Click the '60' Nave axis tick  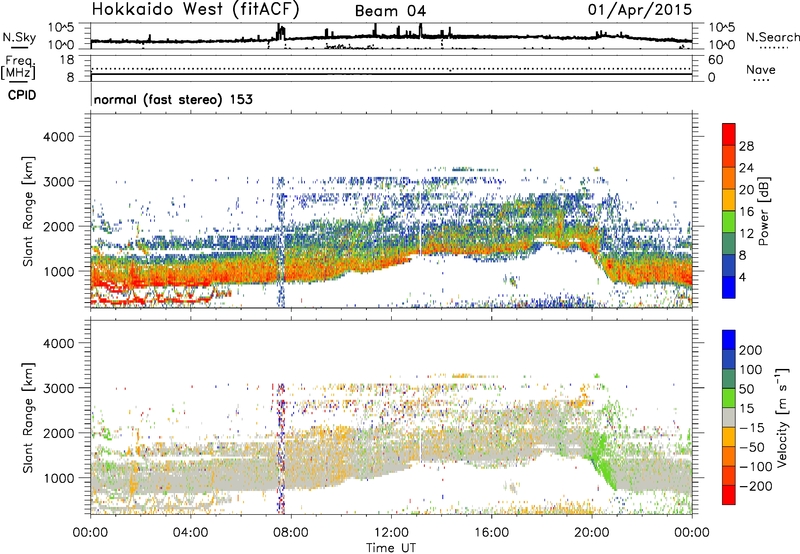(715, 60)
